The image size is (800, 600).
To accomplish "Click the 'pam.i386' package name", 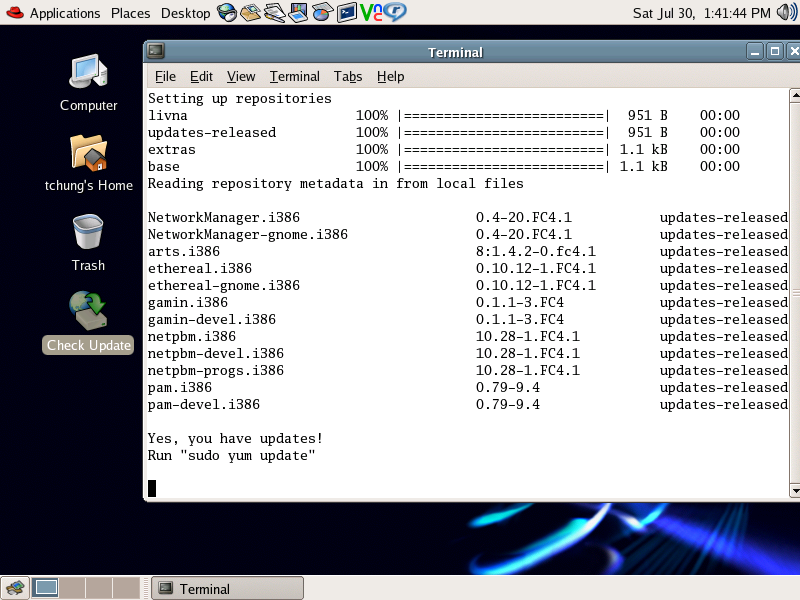I will pos(180,387).
